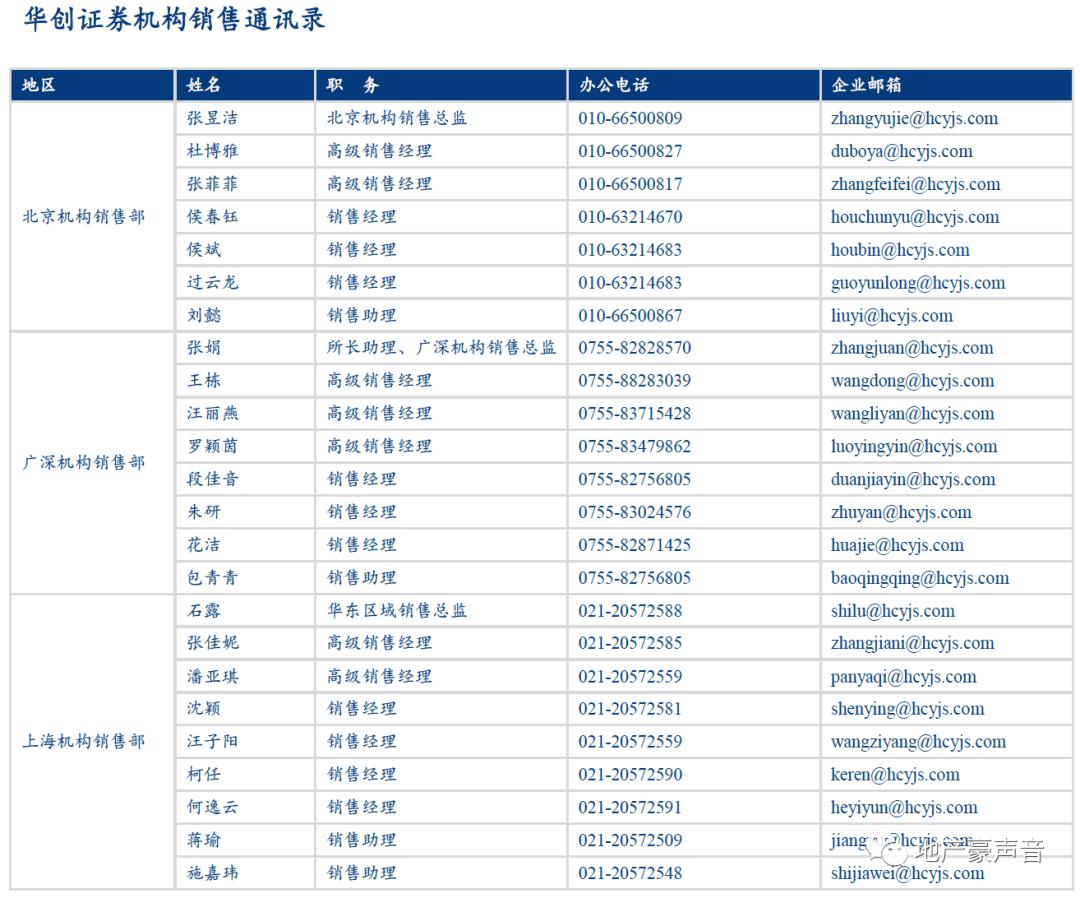Click the email wangdong@hcyjs.com
This screenshot has height=898, width=1080.
(x=912, y=381)
